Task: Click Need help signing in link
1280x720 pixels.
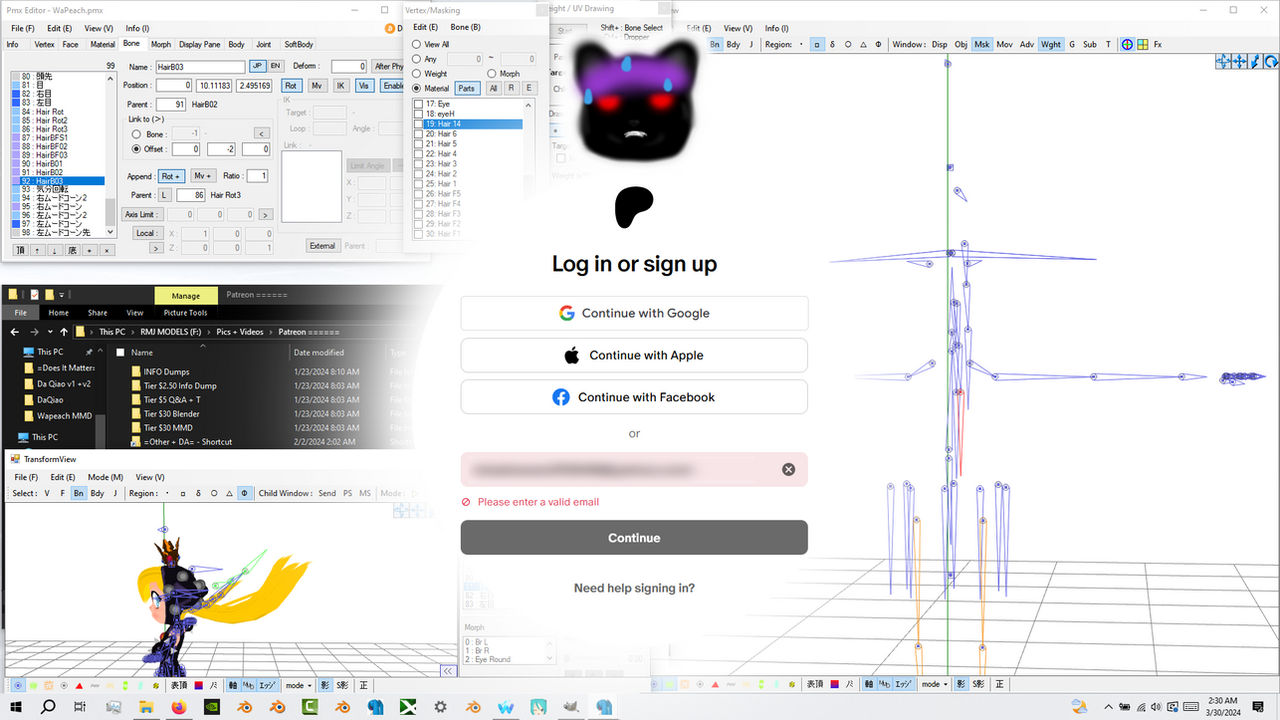Action: pyautogui.click(x=634, y=588)
